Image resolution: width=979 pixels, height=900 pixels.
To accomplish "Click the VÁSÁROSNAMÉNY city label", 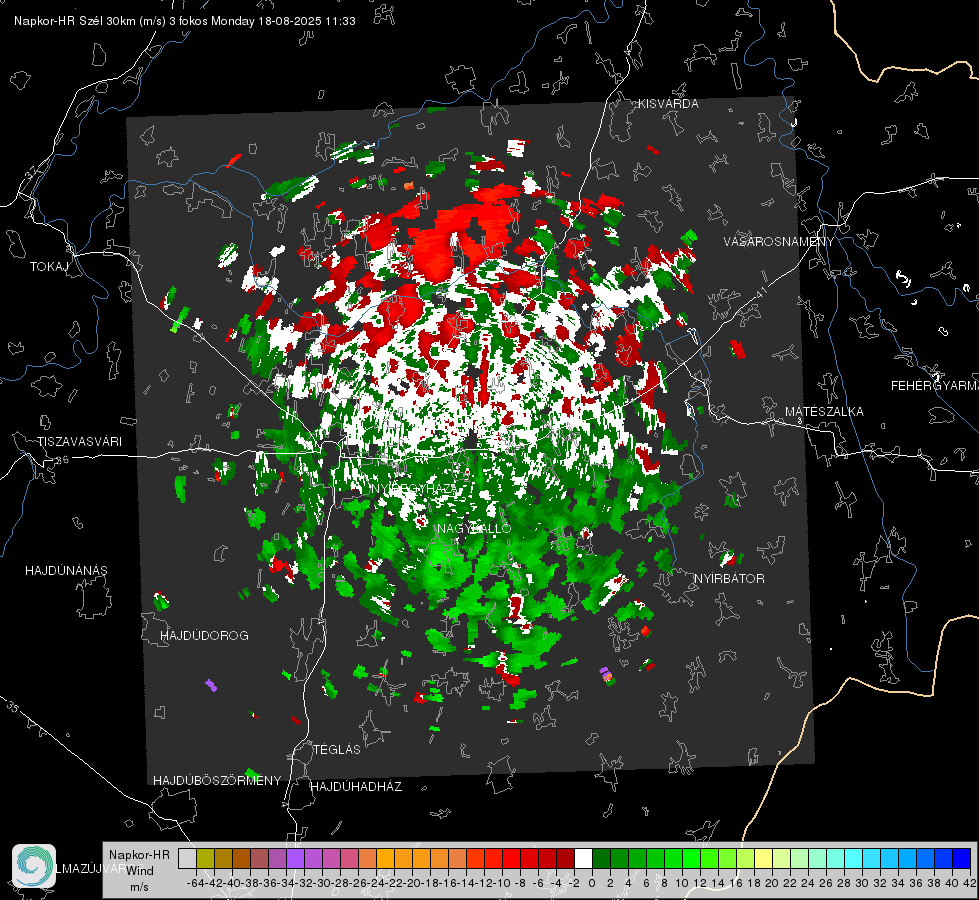I will coord(779,241).
